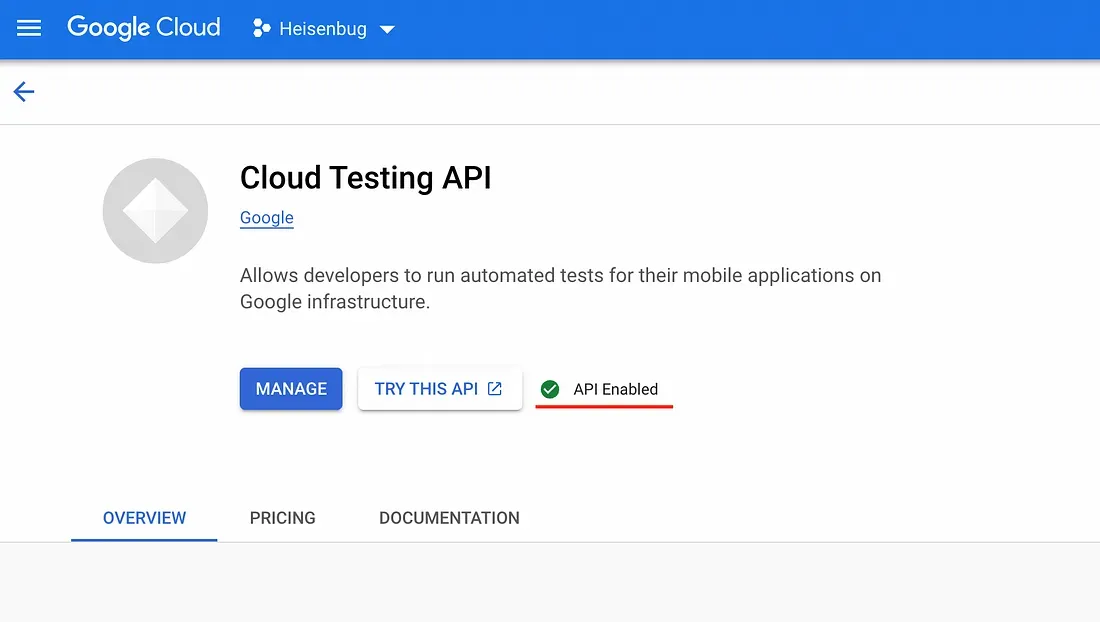Image resolution: width=1100 pixels, height=622 pixels.
Task: Switch to the OVERVIEW tab
Action: click(145, 518)
